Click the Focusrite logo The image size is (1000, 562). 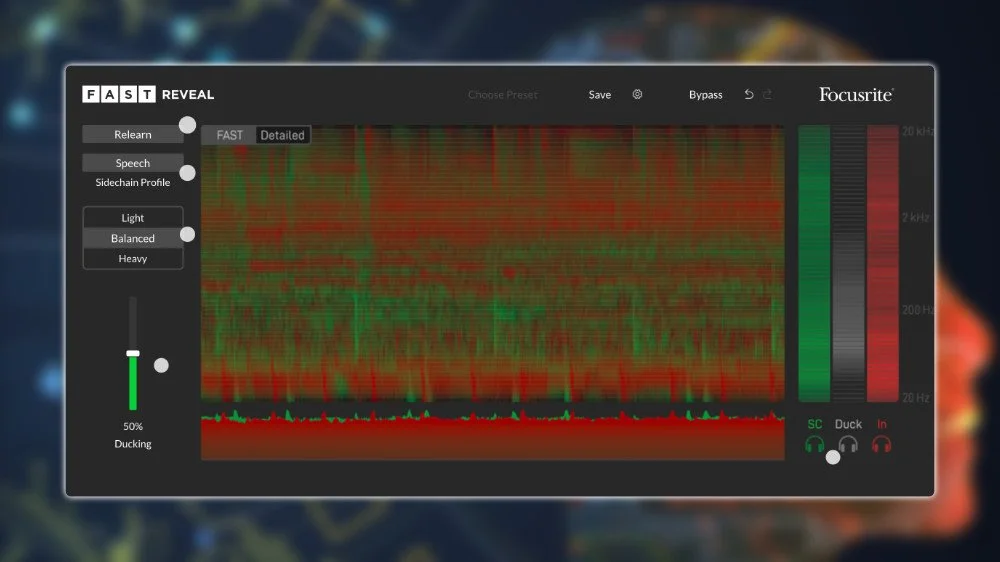pyautogui.click(x=857, y=94)
